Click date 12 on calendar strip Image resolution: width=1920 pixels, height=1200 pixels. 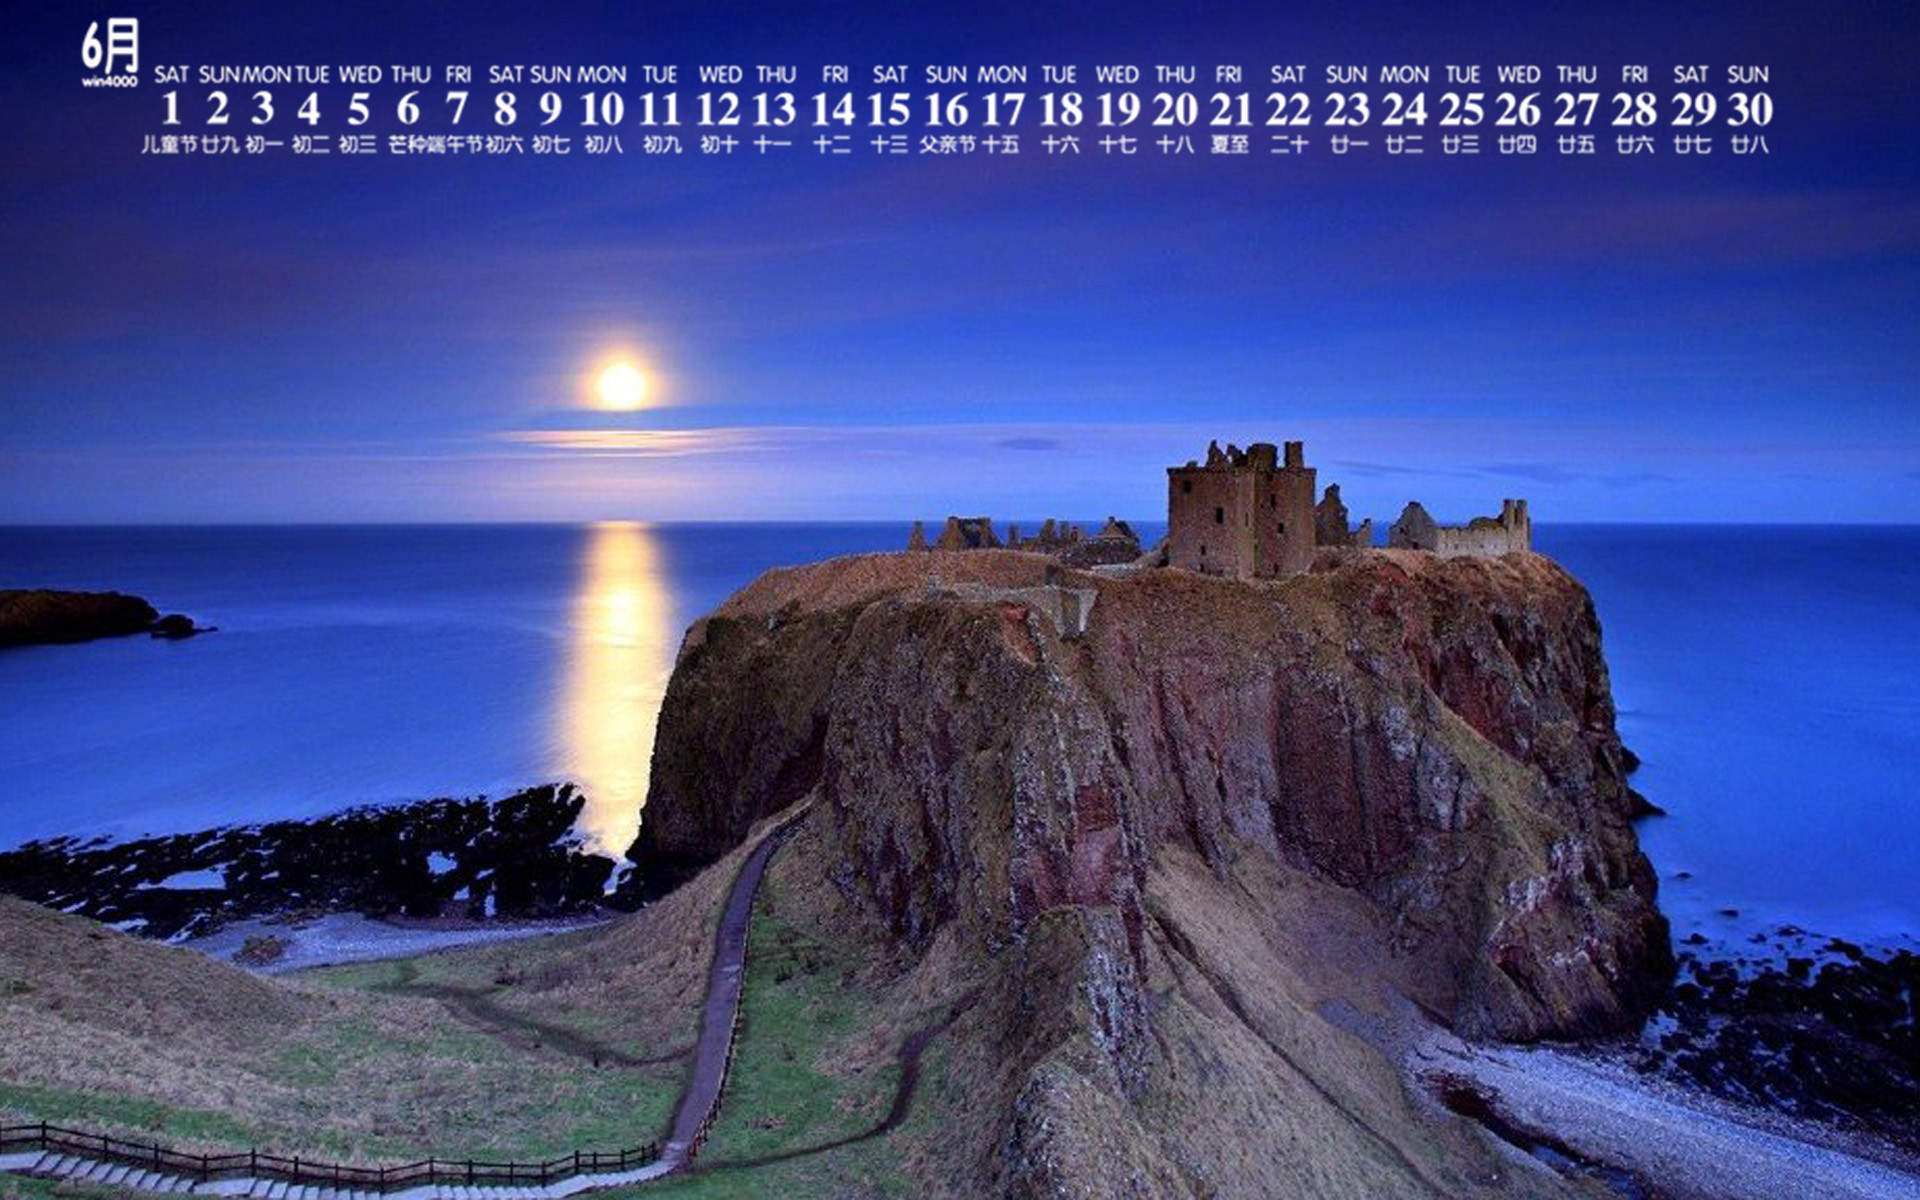click(718, 108)
